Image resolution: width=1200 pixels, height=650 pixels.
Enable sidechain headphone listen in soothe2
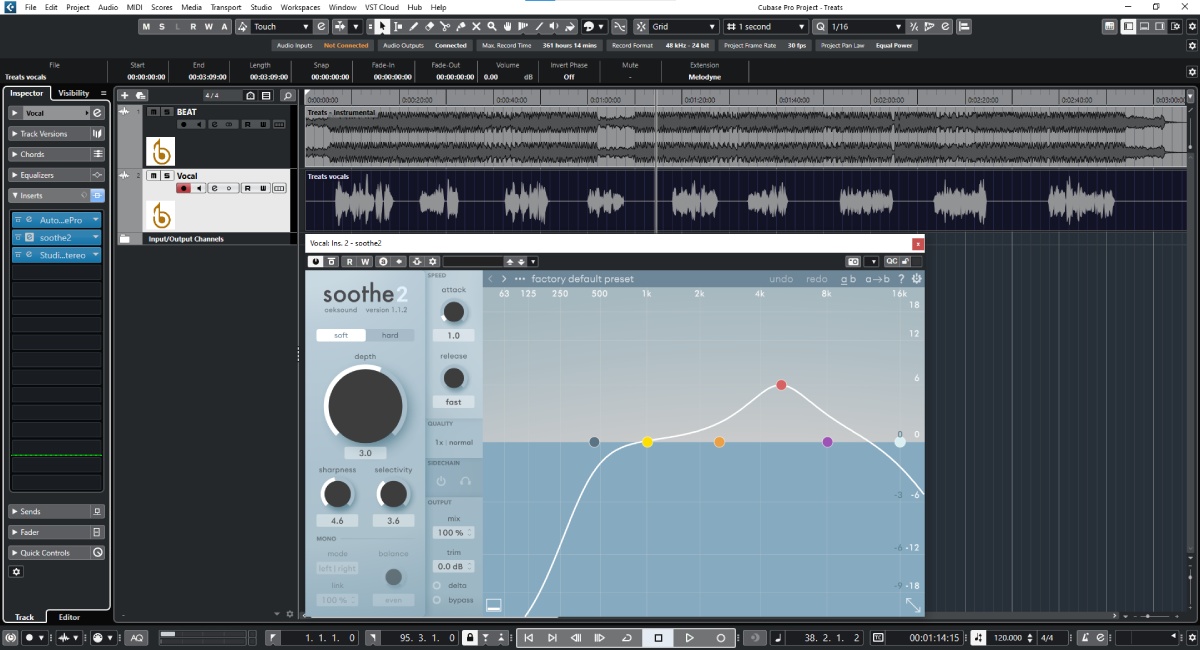[466, 481]
